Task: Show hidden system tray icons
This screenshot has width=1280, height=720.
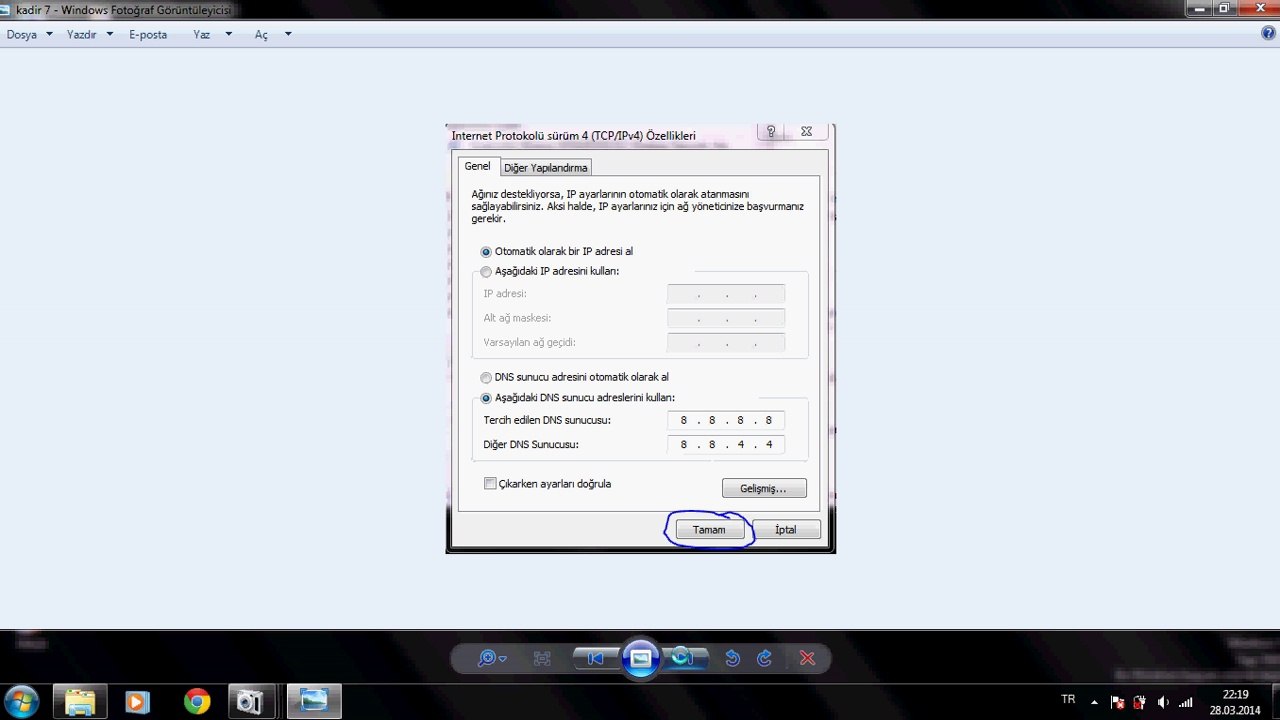Action: pos(1094,702)
